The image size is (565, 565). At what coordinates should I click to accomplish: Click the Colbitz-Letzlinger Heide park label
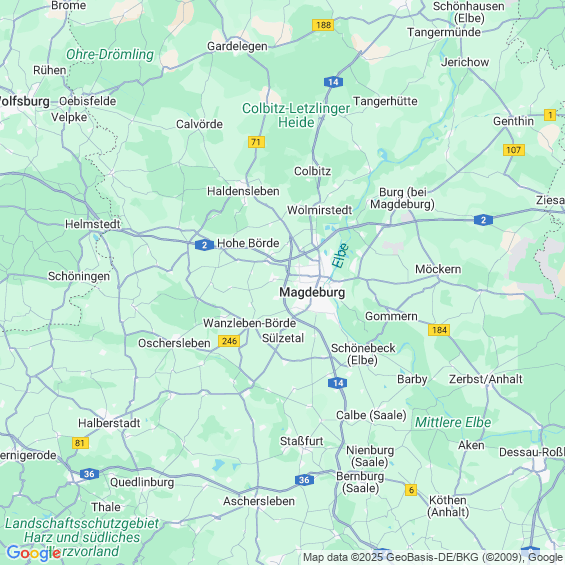(x=296, y=115)
